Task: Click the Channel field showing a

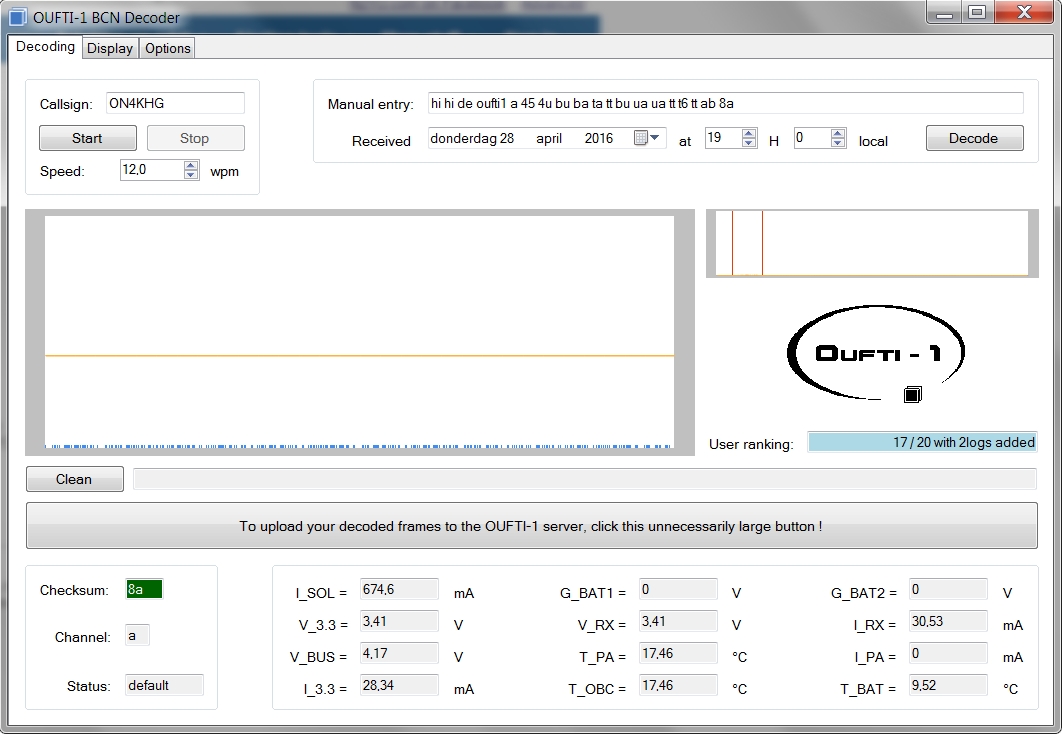Action: (x=137, y=635)
